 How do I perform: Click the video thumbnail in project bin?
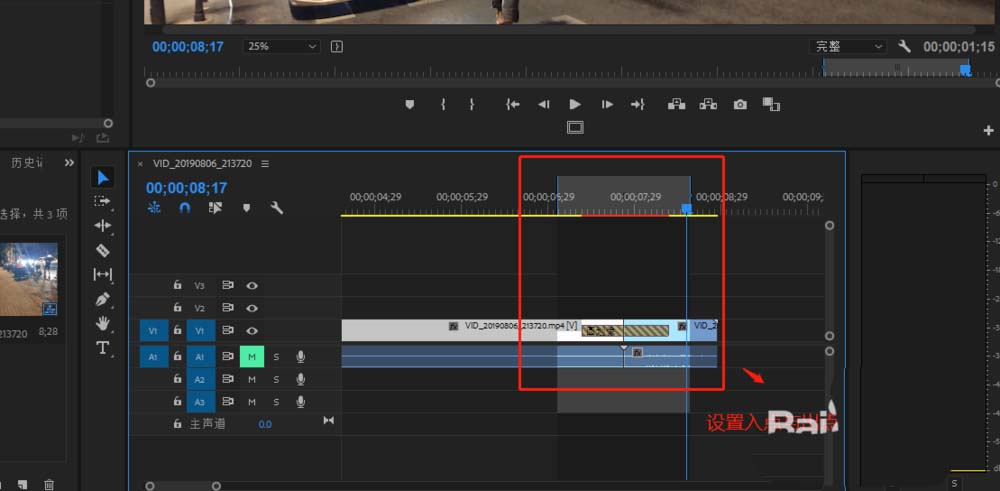pyautogui.click(x=28, y=279)
